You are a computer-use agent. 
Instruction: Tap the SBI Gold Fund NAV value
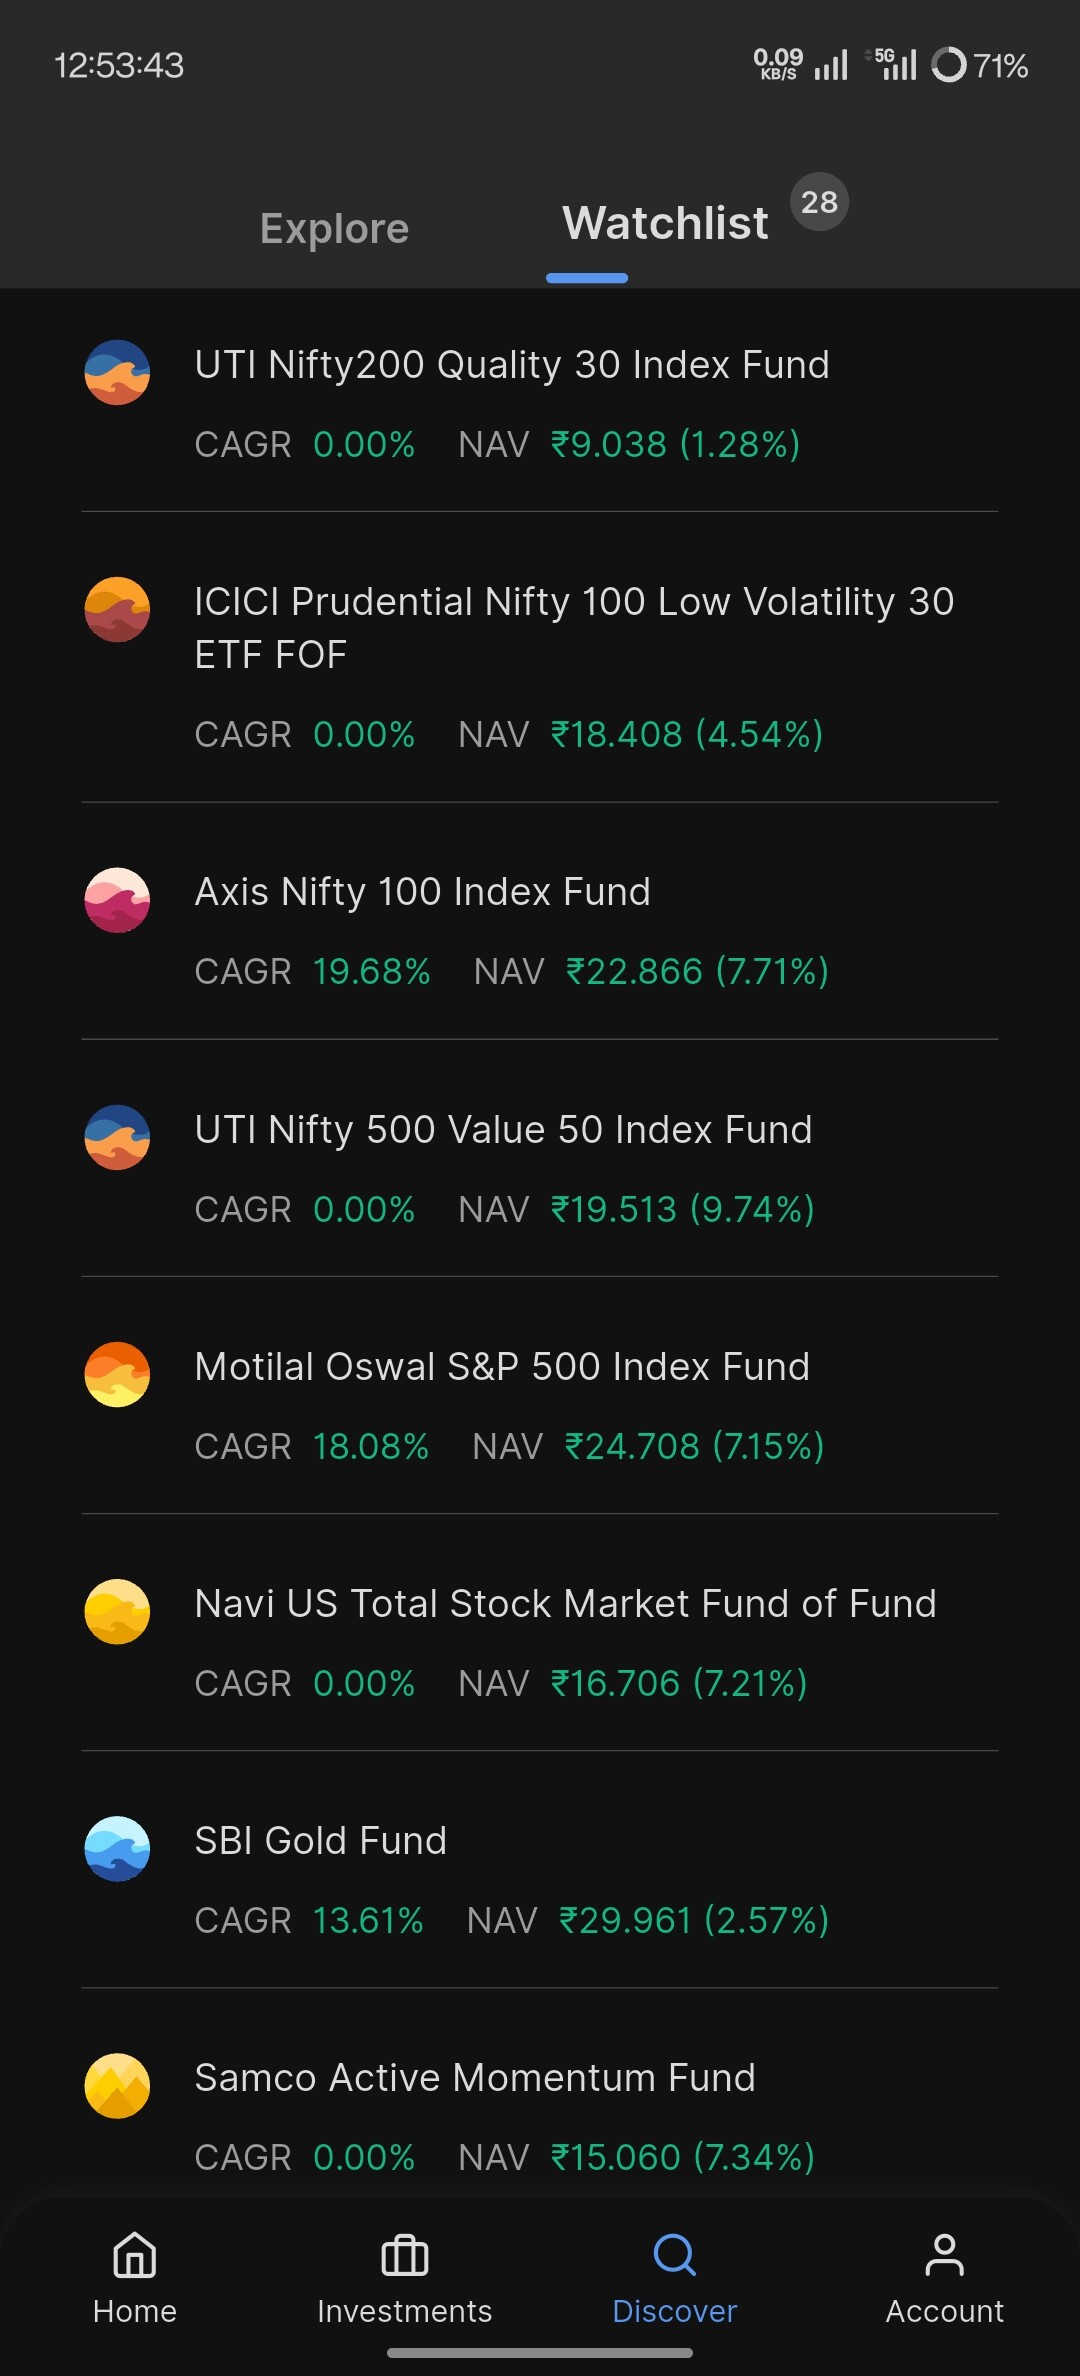[x=693, y=1921]
